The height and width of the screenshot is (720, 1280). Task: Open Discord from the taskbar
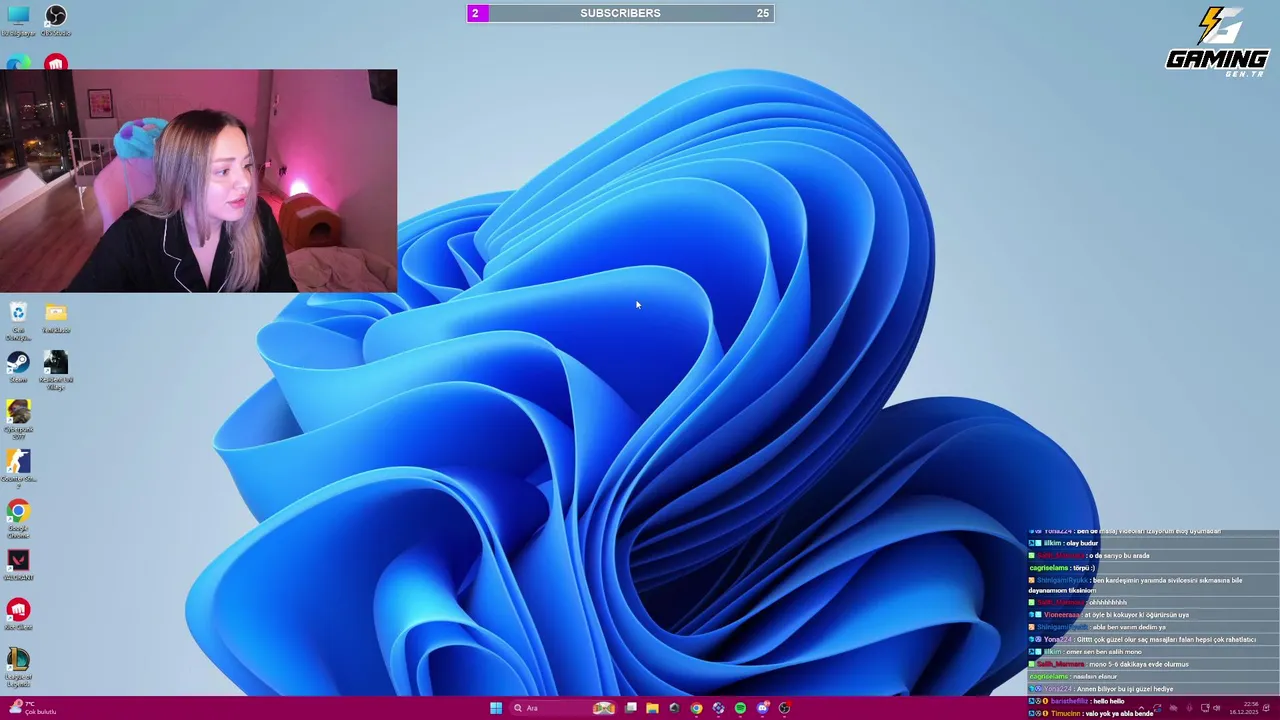pos(762,708)
